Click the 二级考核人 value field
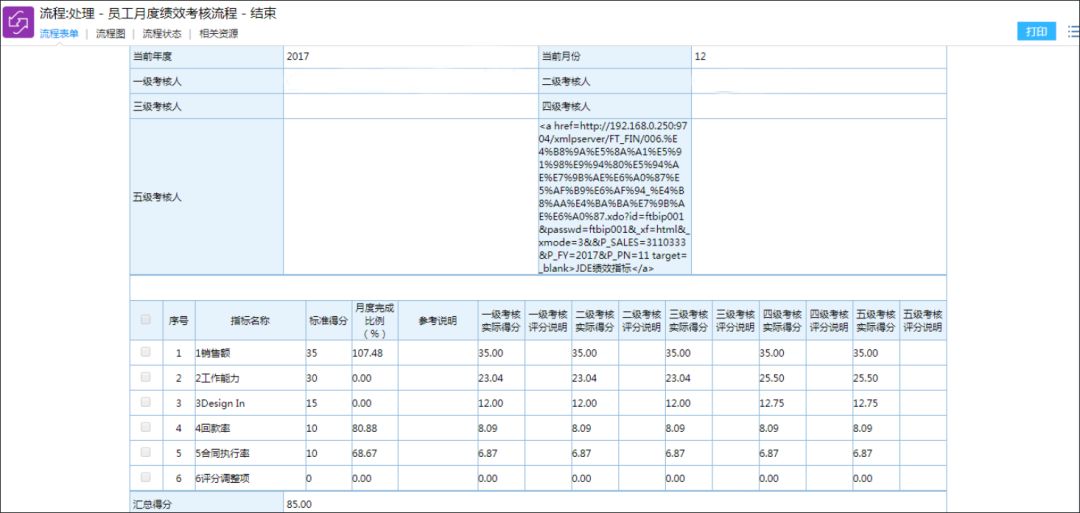Screen dimensions: 1080x513 [x=819, y=81]
